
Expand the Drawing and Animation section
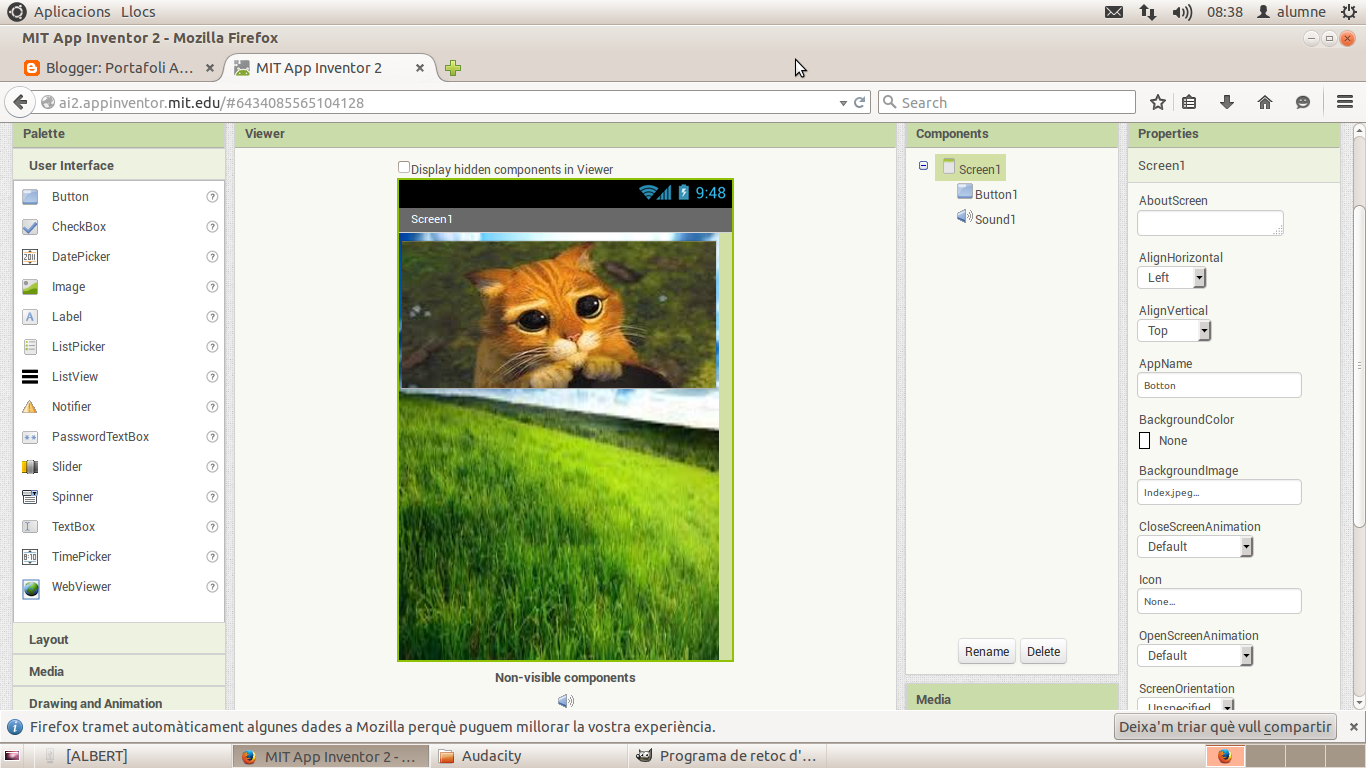pyautogui.click(x=119, y=702)
